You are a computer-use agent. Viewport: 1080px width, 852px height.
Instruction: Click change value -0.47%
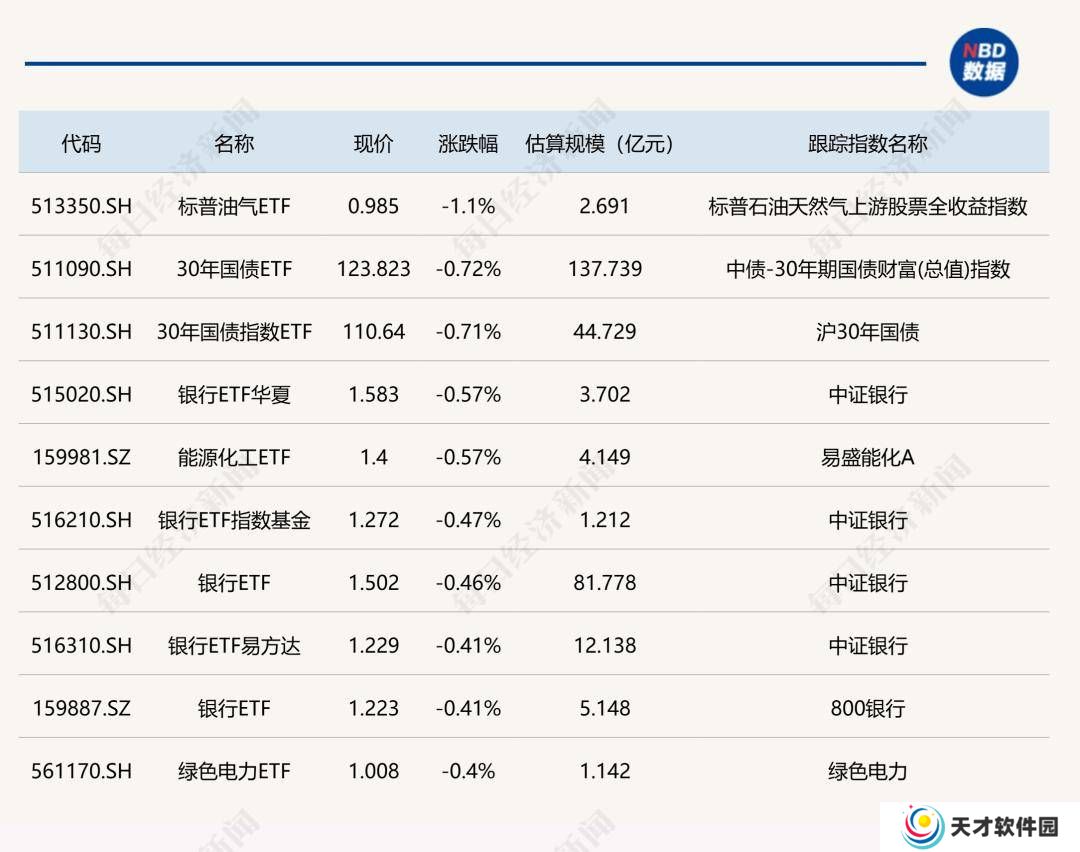click(468, 519)
